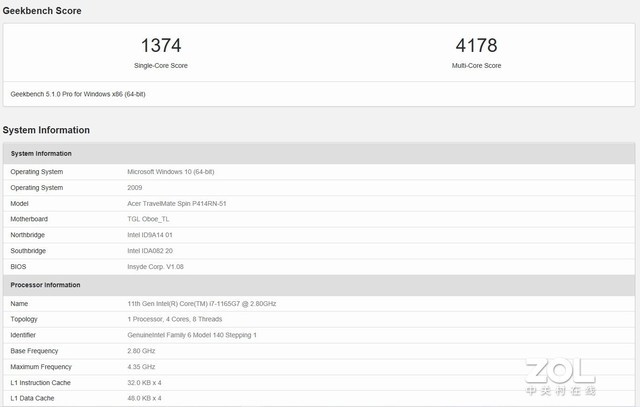Select GenuineIntel Family 6 Model 140 identifier
Viewport: 640px width, 407px height.
[192, 335]
